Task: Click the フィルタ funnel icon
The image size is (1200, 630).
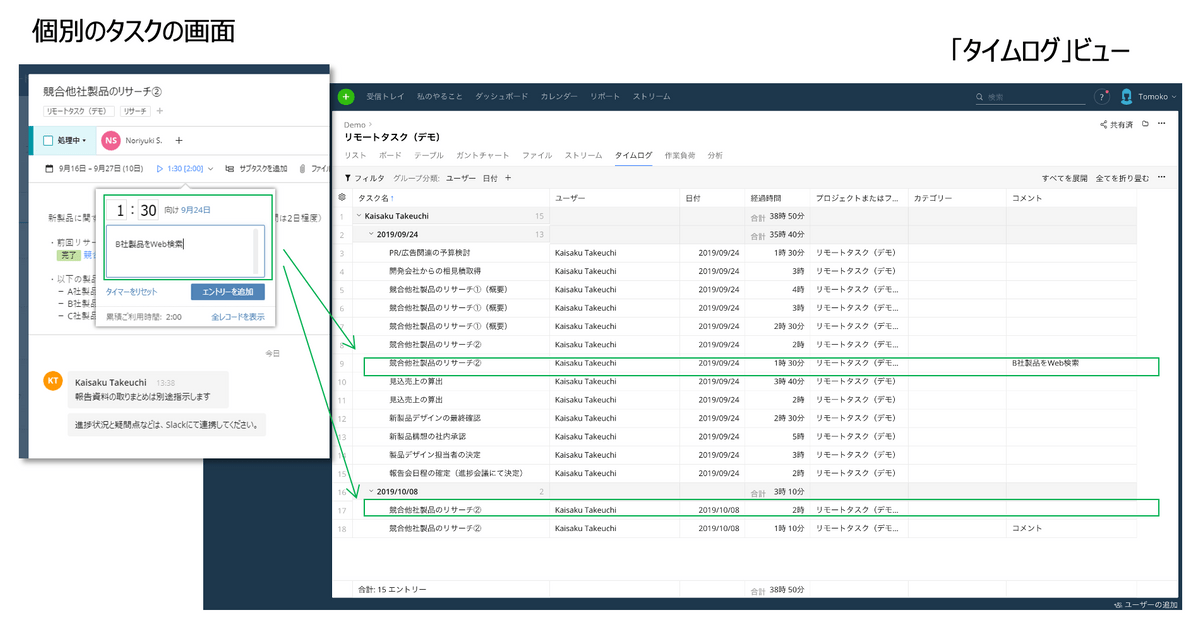Action: 348,178
